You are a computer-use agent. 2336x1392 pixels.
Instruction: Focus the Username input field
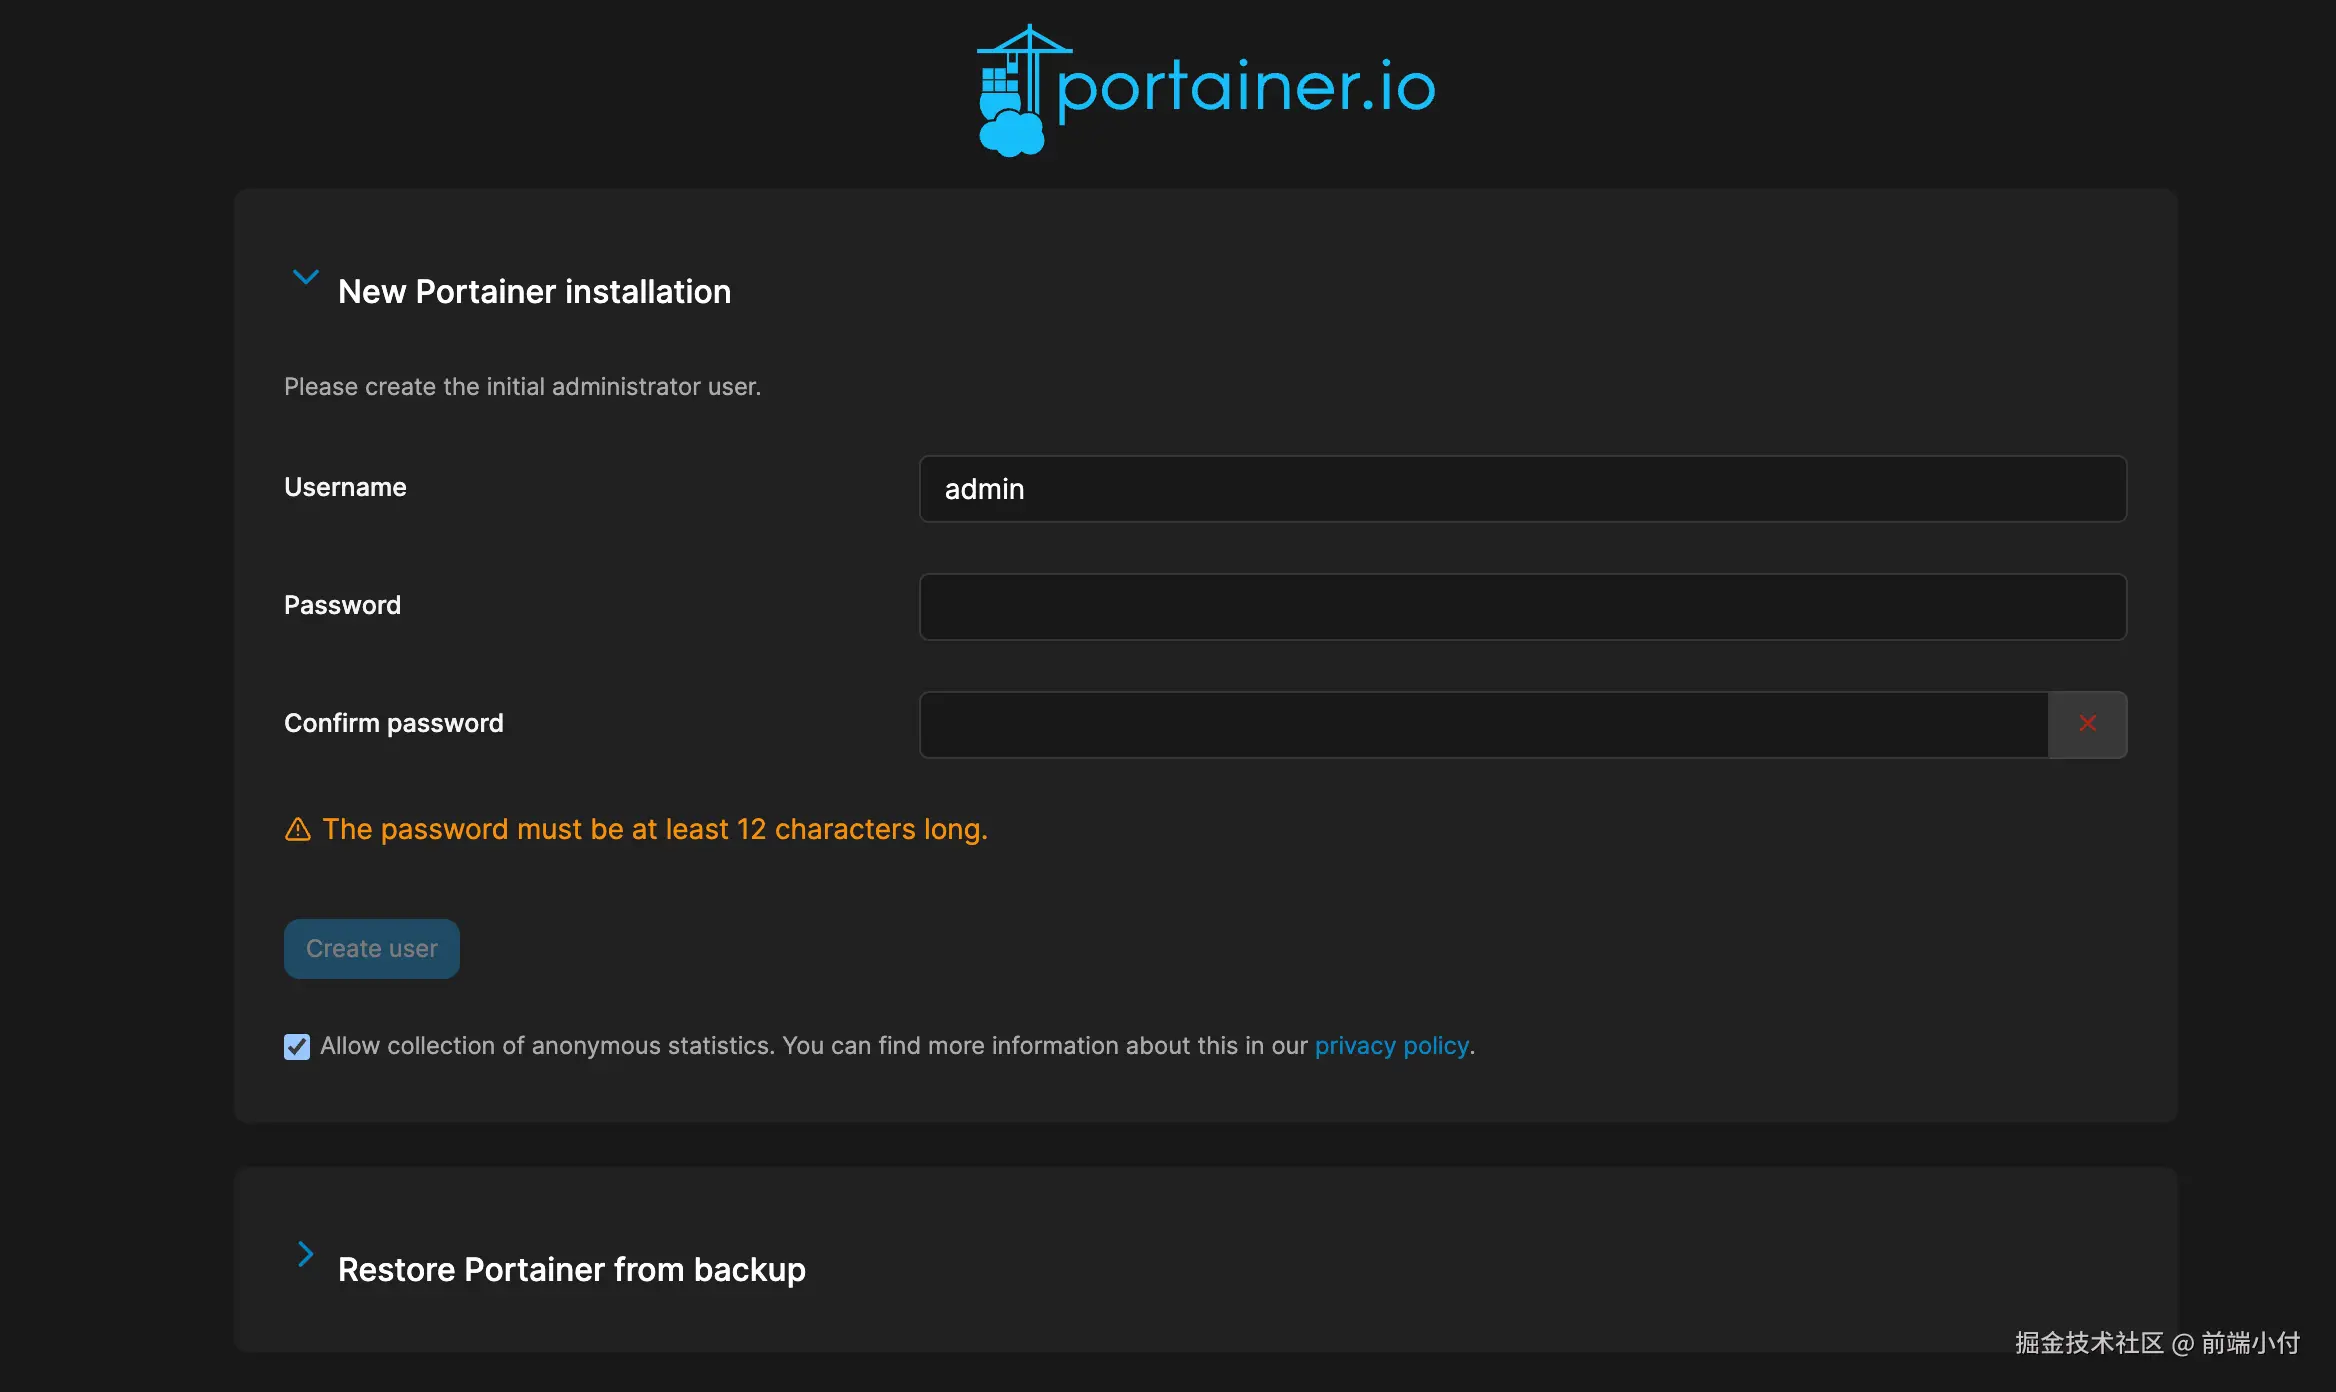point(1522,489)
